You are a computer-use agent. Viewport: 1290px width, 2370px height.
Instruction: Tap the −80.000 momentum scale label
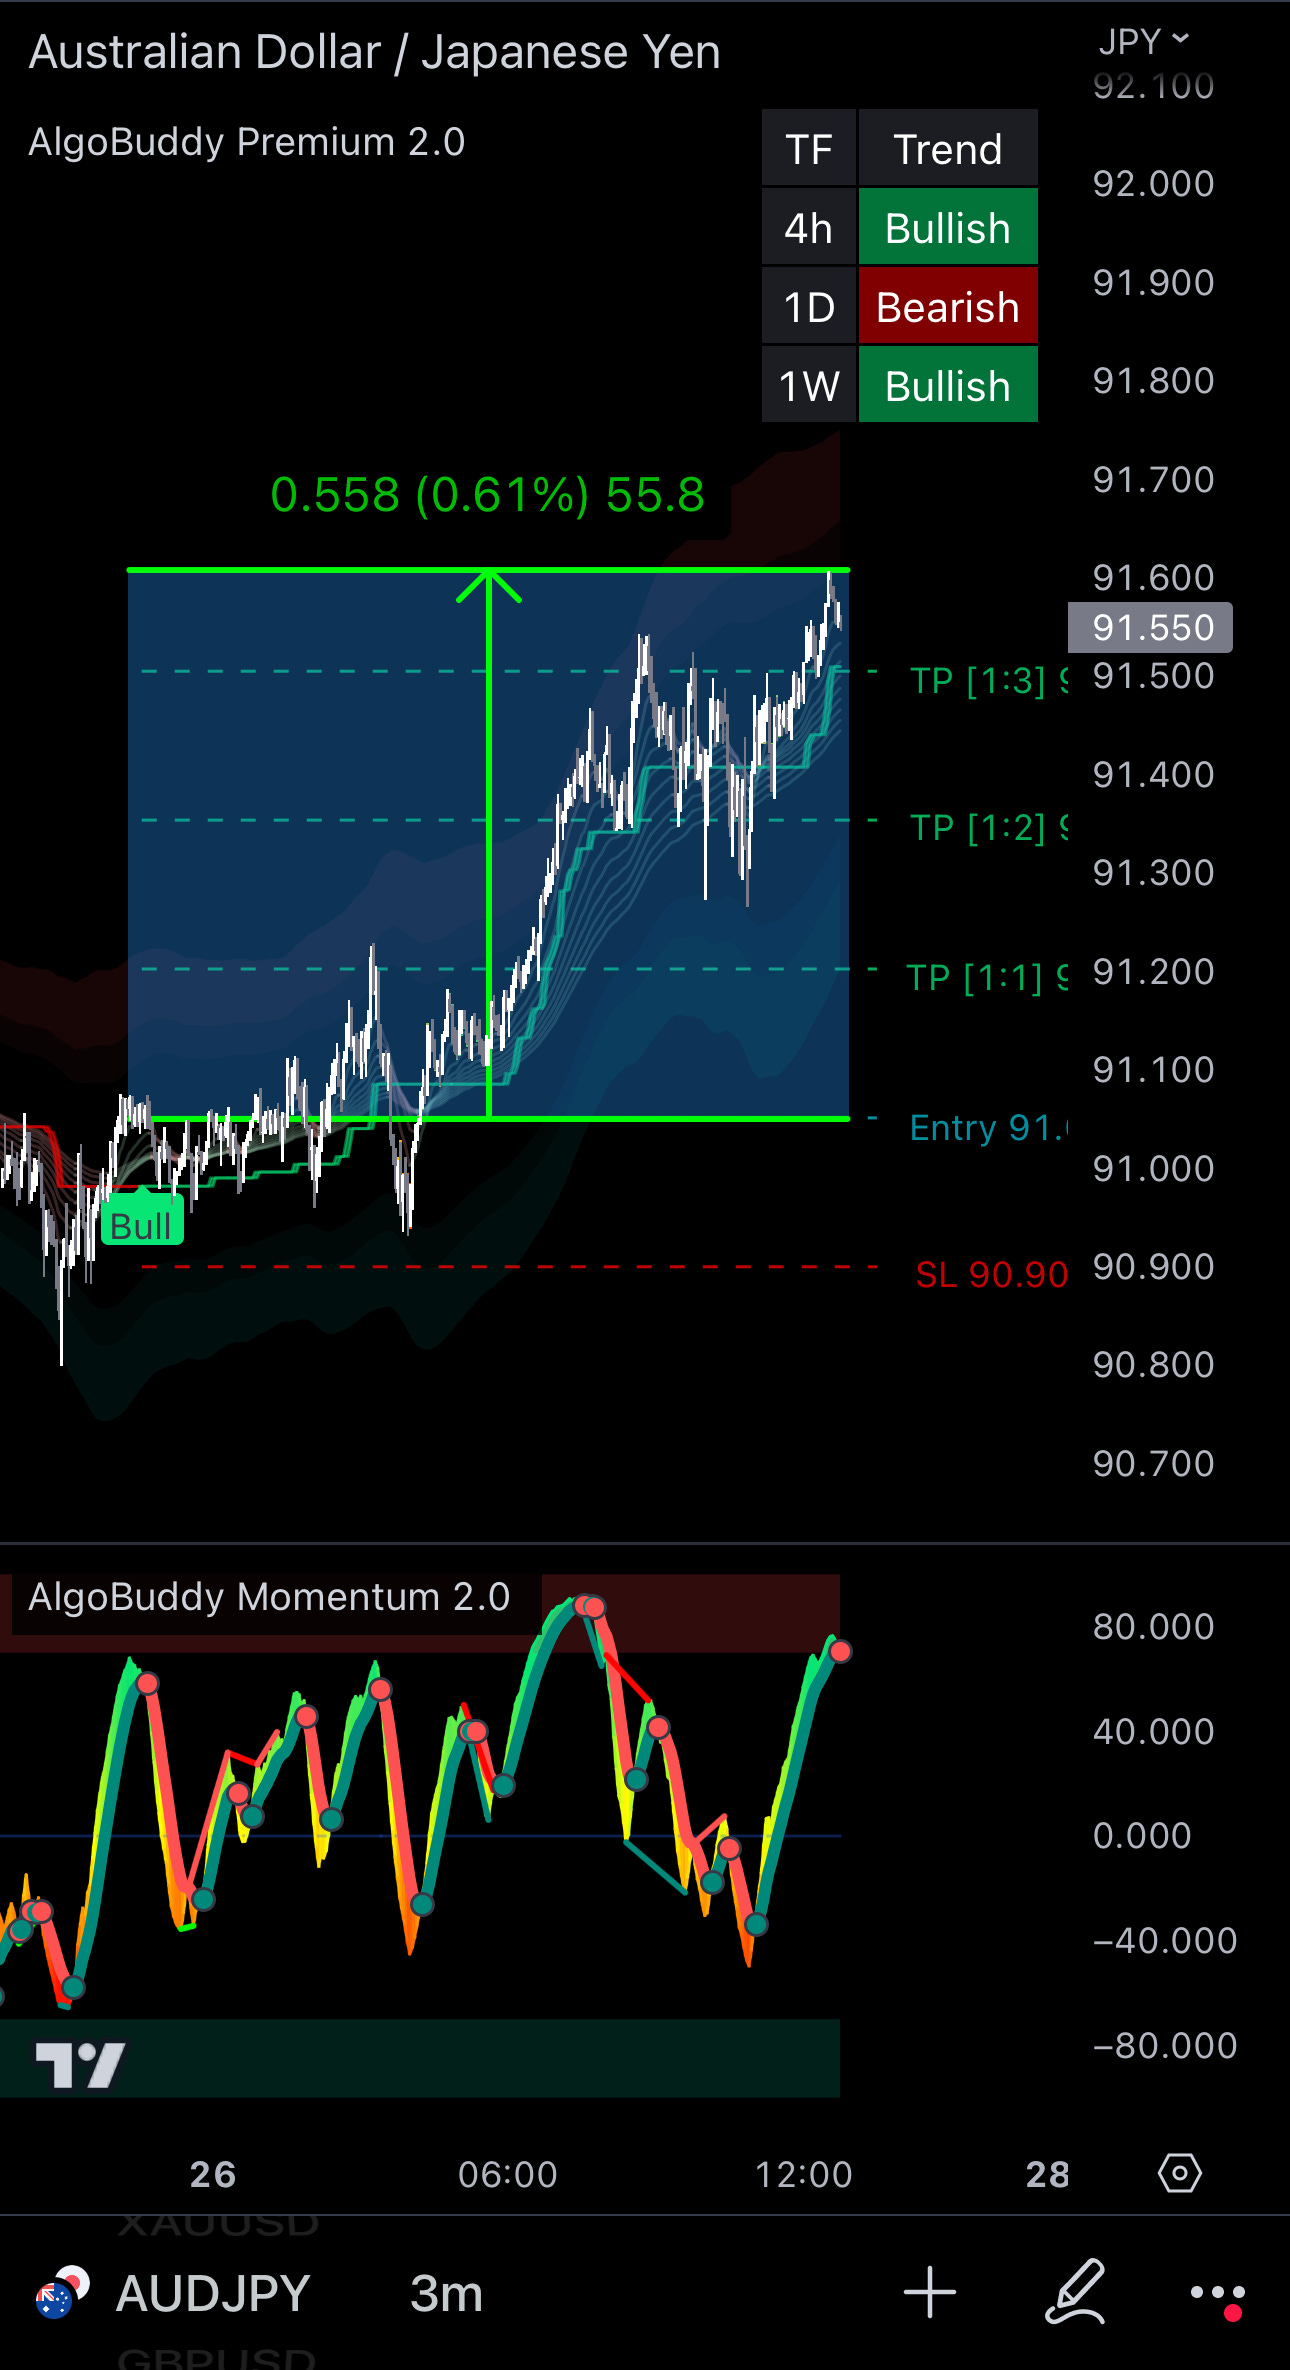click(x=1165, y=2045)
